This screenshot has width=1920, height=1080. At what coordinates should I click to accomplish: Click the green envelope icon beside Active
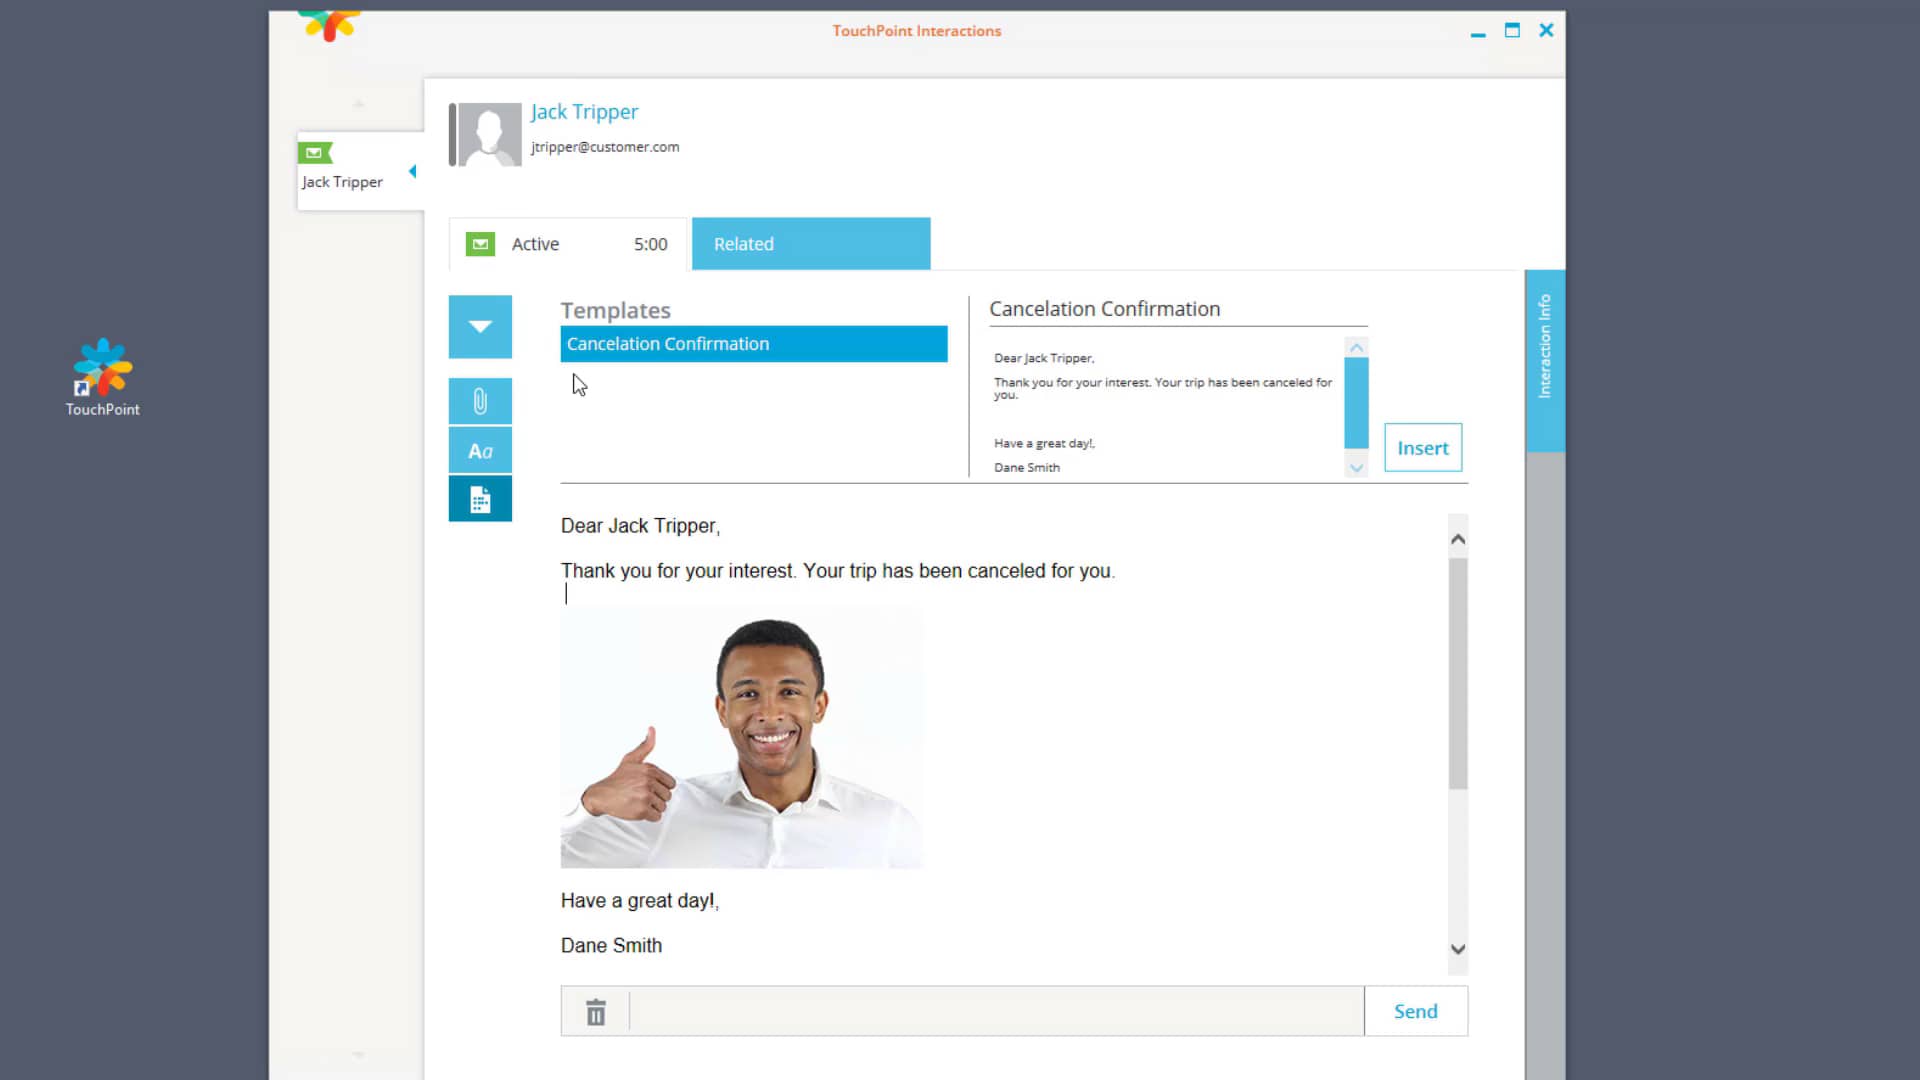click(x=480, y=243)
